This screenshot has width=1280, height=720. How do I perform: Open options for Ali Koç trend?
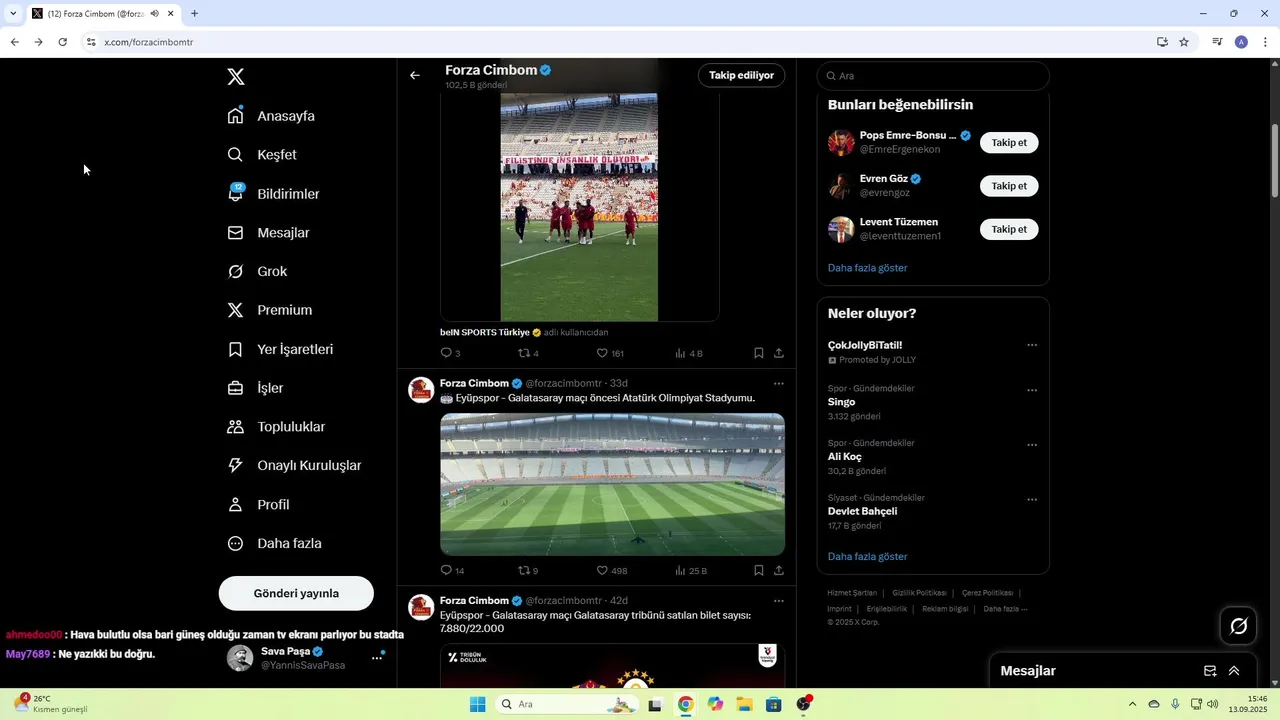tap(1032, 445)
